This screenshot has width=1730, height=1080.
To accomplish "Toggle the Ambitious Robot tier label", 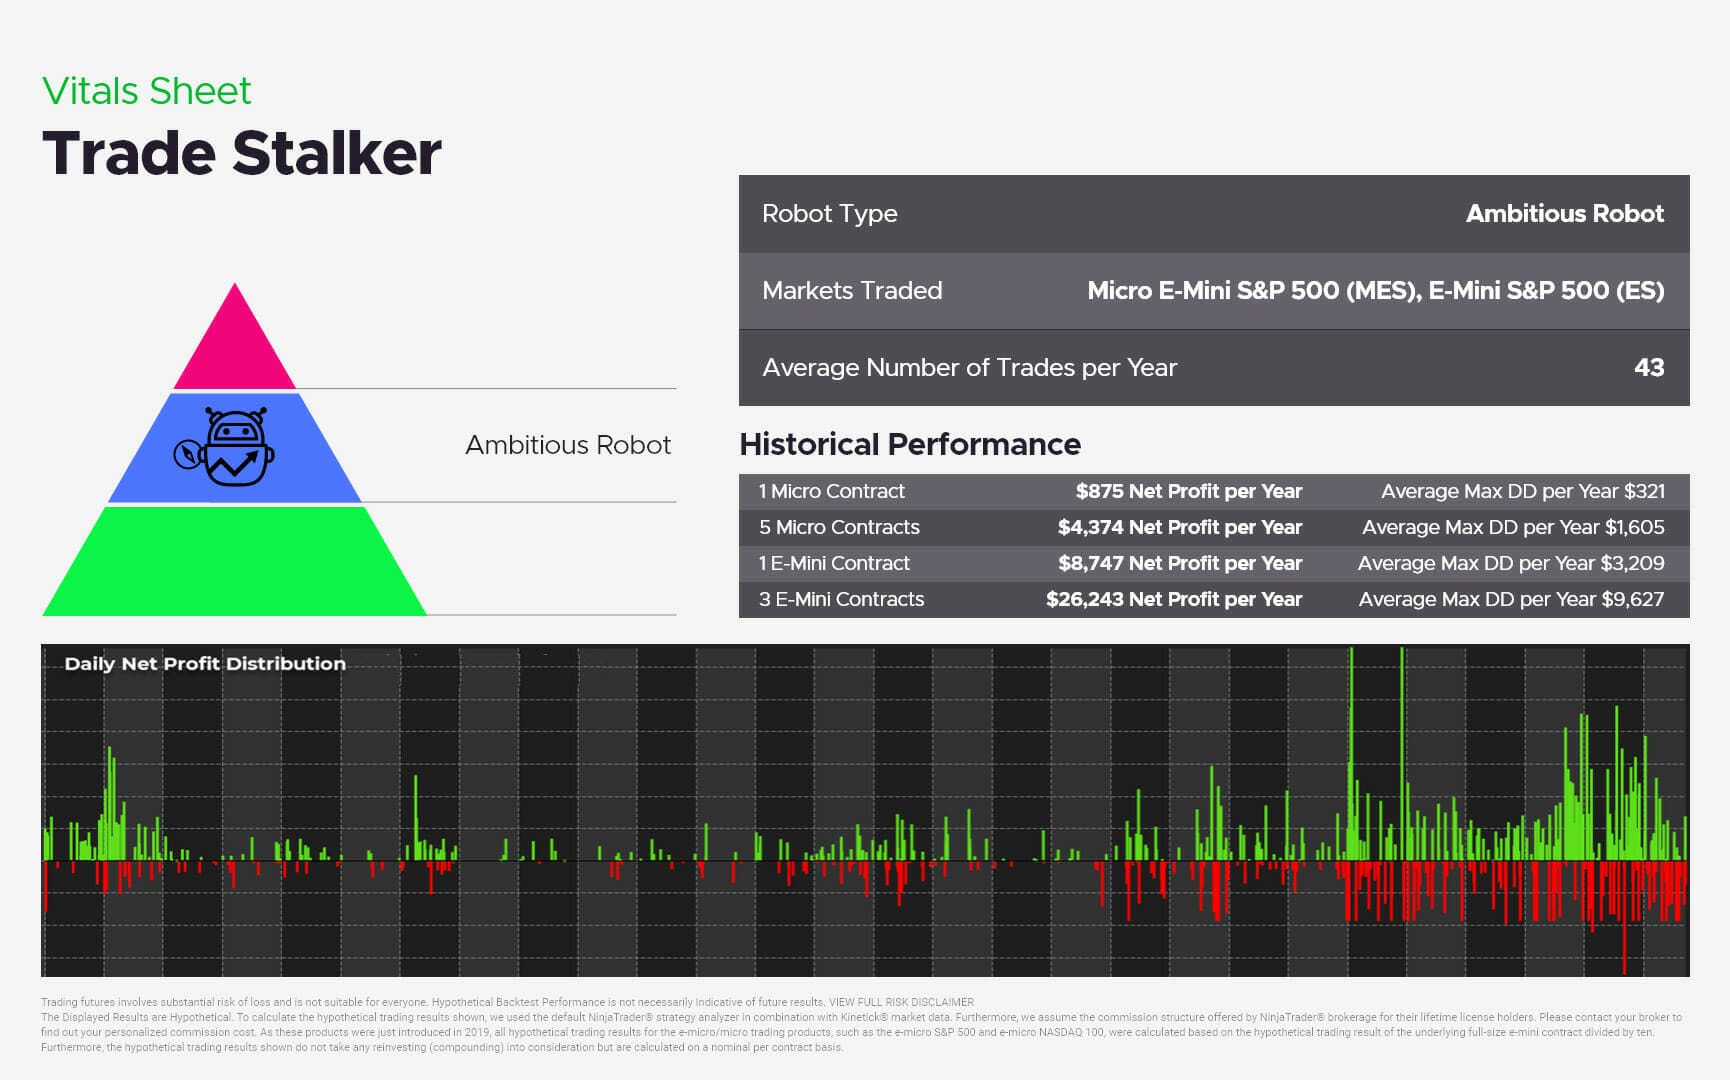I will point(567,445).
